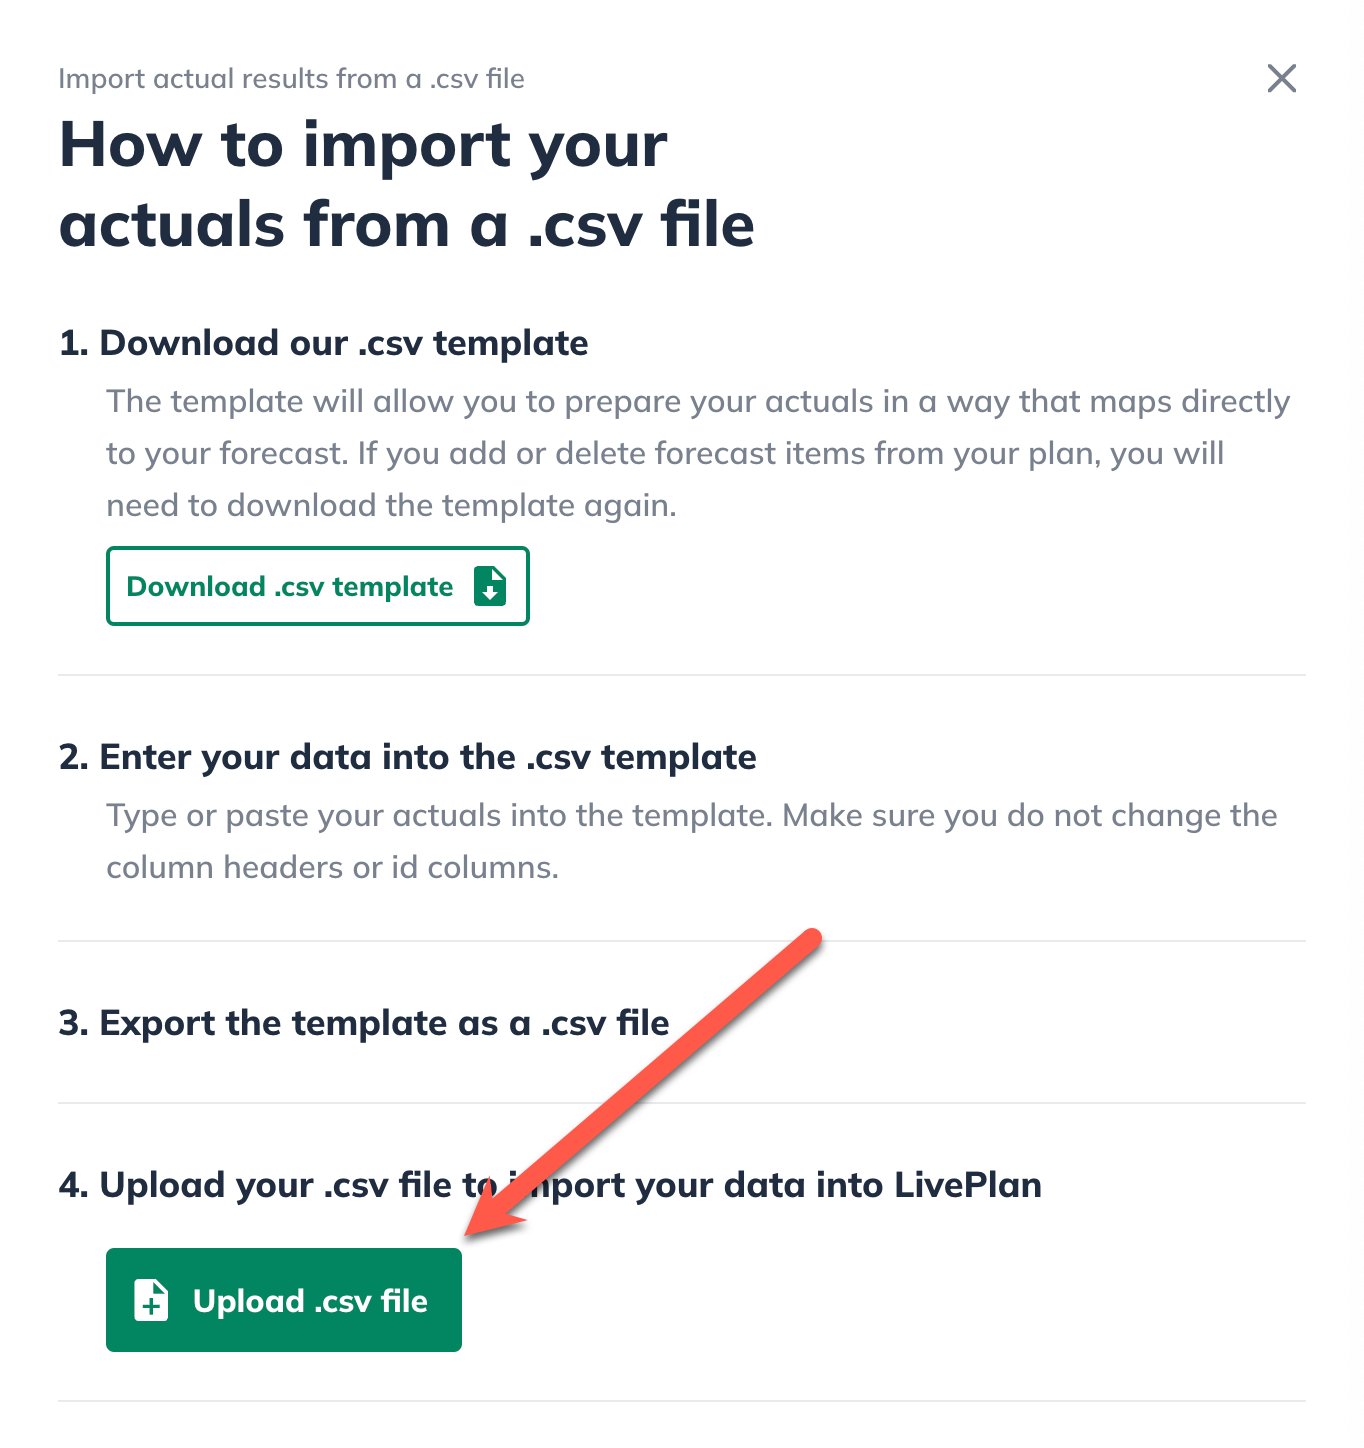Expand step 2 Enter your data heading
The image size is (1364, 1448).
point(407,757)
